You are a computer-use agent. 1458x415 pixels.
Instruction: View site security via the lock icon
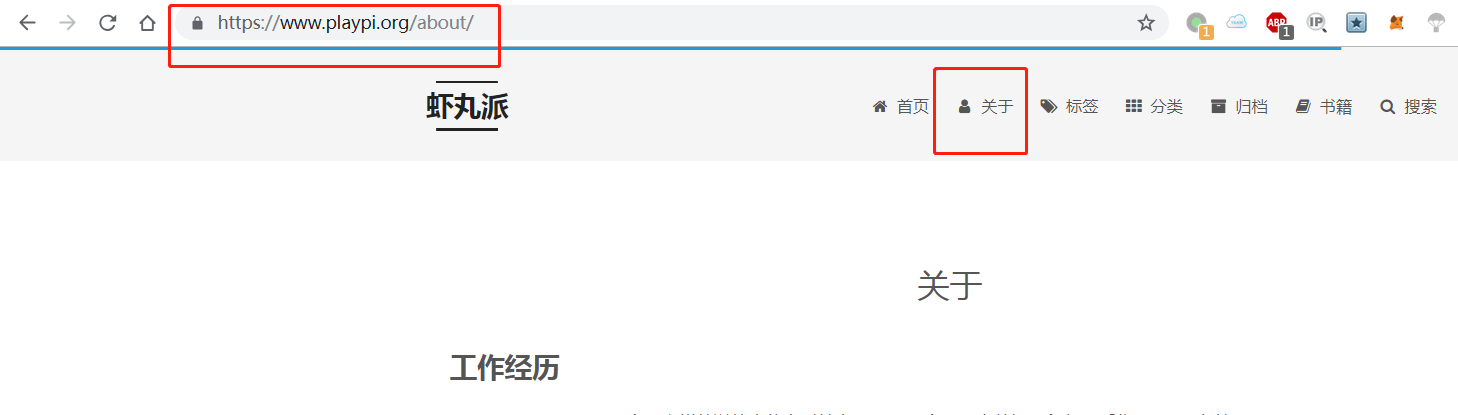pos(197,23)
